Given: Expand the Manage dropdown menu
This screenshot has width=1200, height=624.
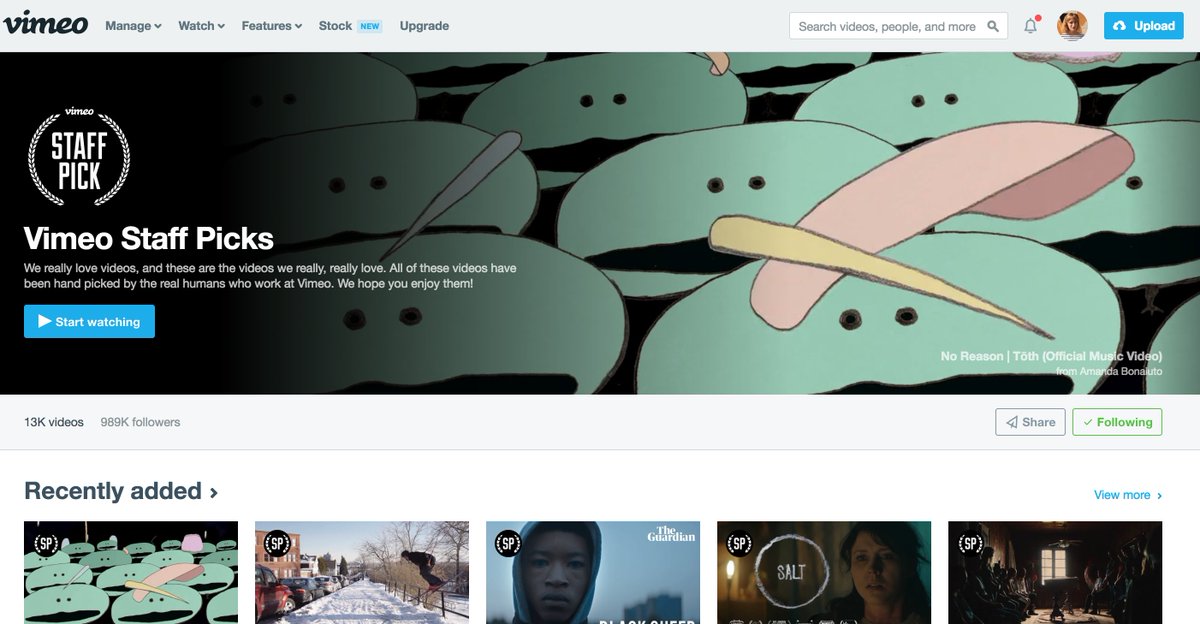Looking at the screenshot, I should pos(133,26).
